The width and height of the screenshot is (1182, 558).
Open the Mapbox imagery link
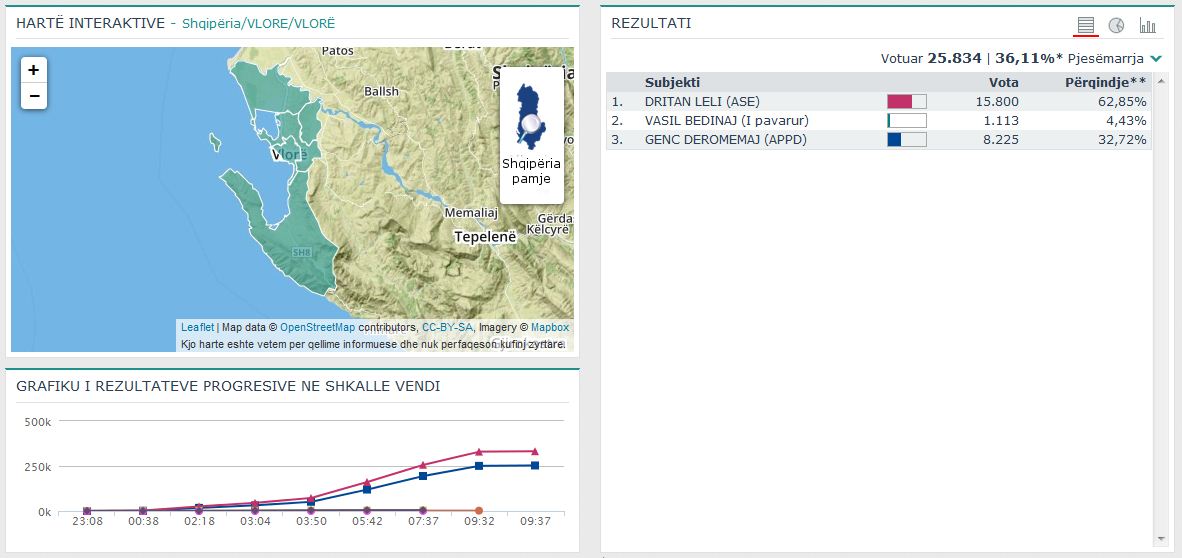[549, 327]
